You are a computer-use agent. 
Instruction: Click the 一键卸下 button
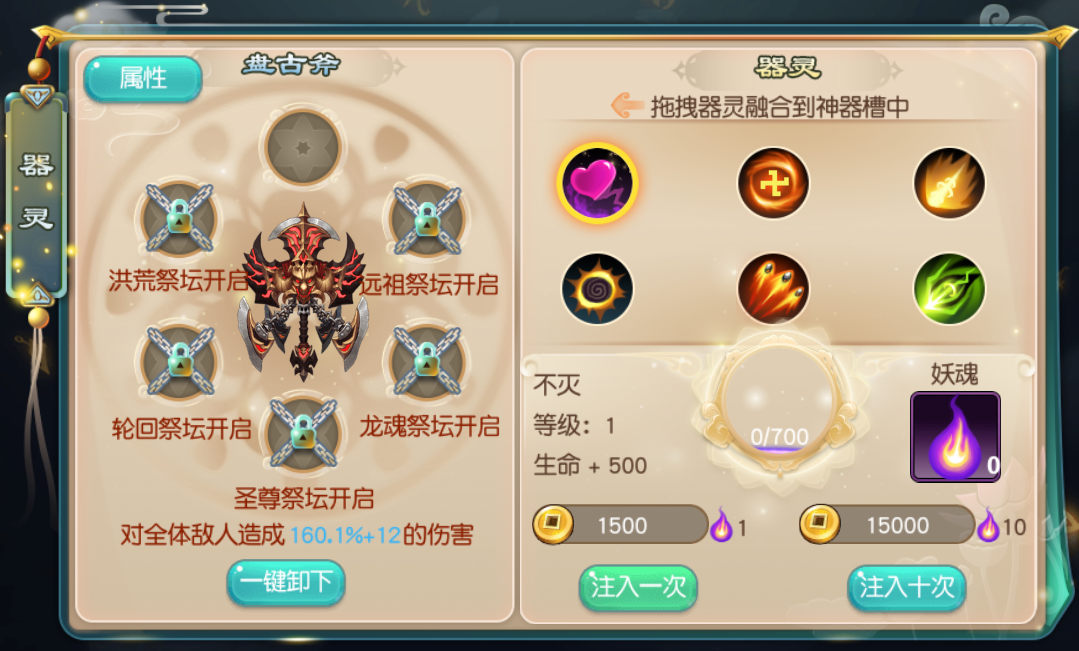pos(286,583)
